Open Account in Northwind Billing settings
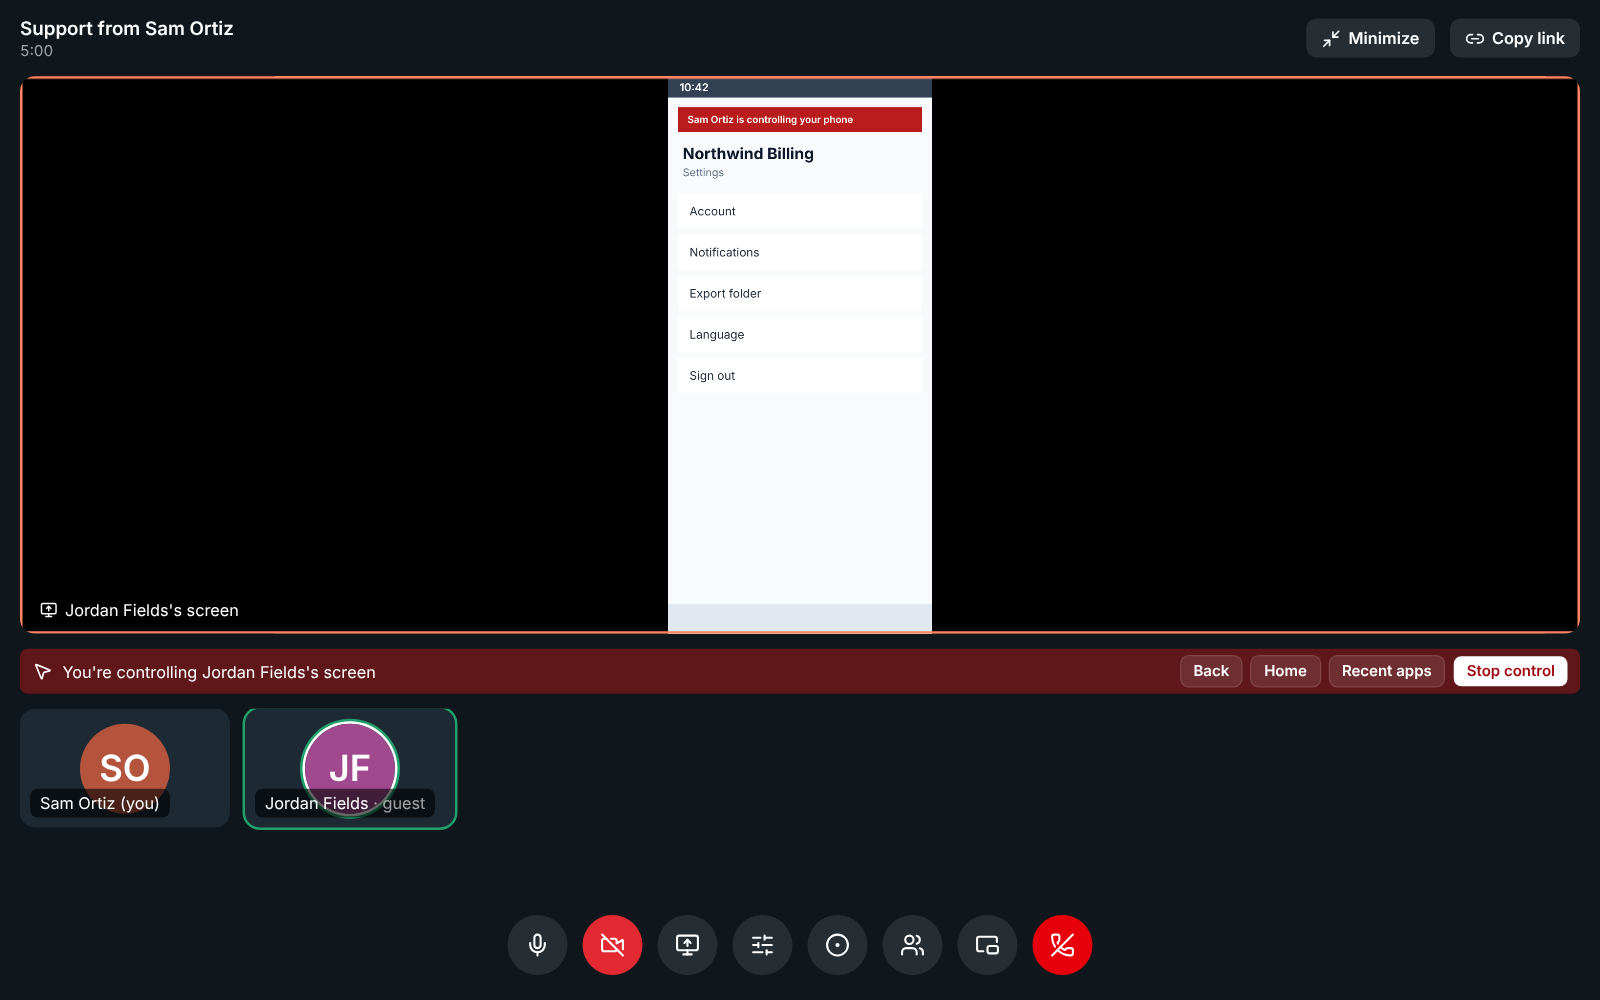Screen dimensions: 1600x1000 pyautogui.click(x=799, y=211)
